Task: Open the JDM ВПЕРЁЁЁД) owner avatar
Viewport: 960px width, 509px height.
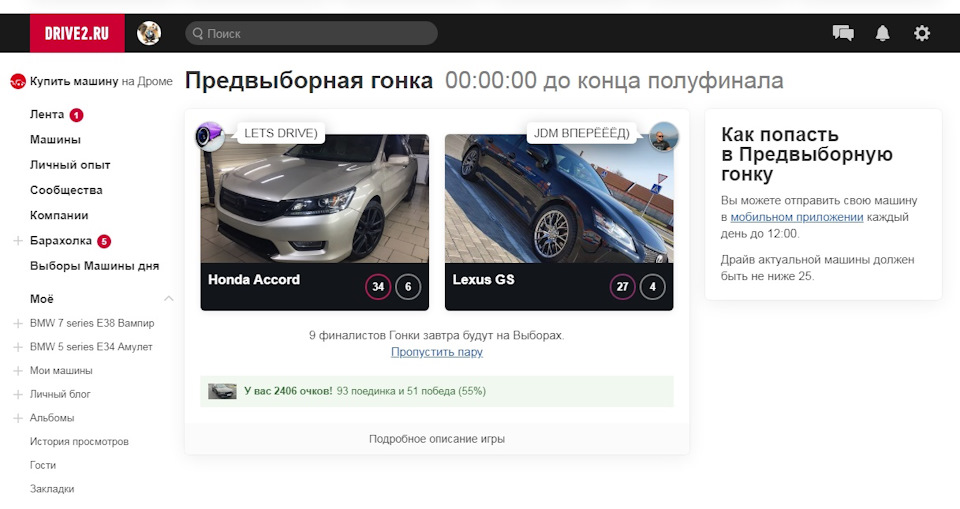Action: 664,136
